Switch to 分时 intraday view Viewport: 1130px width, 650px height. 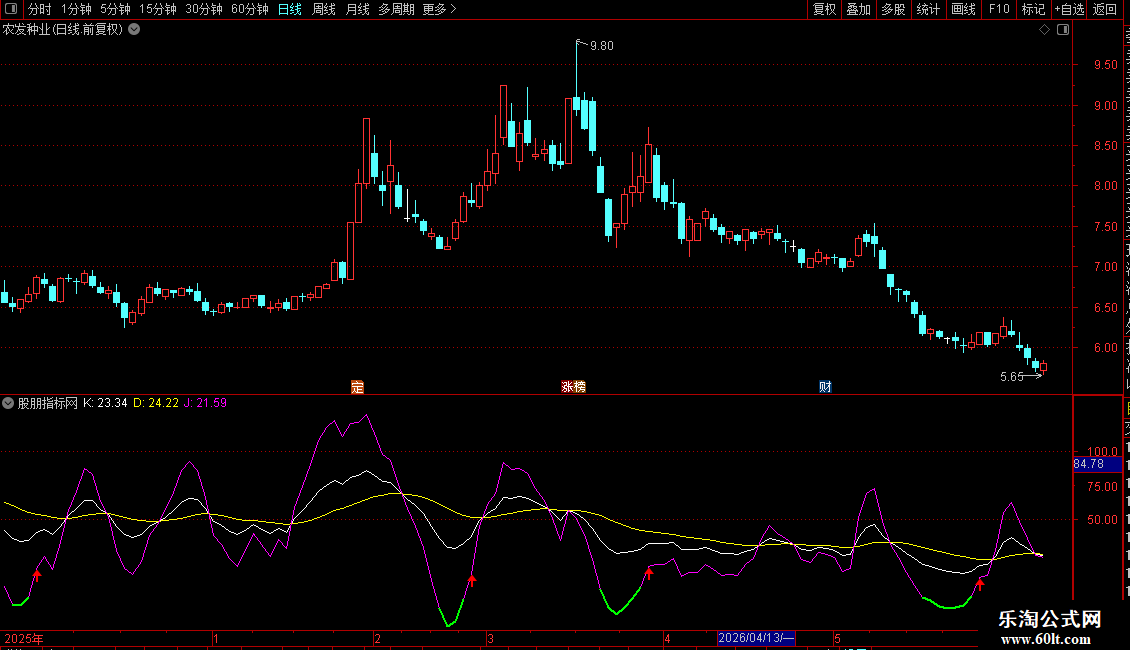click(x=40, y=9)
